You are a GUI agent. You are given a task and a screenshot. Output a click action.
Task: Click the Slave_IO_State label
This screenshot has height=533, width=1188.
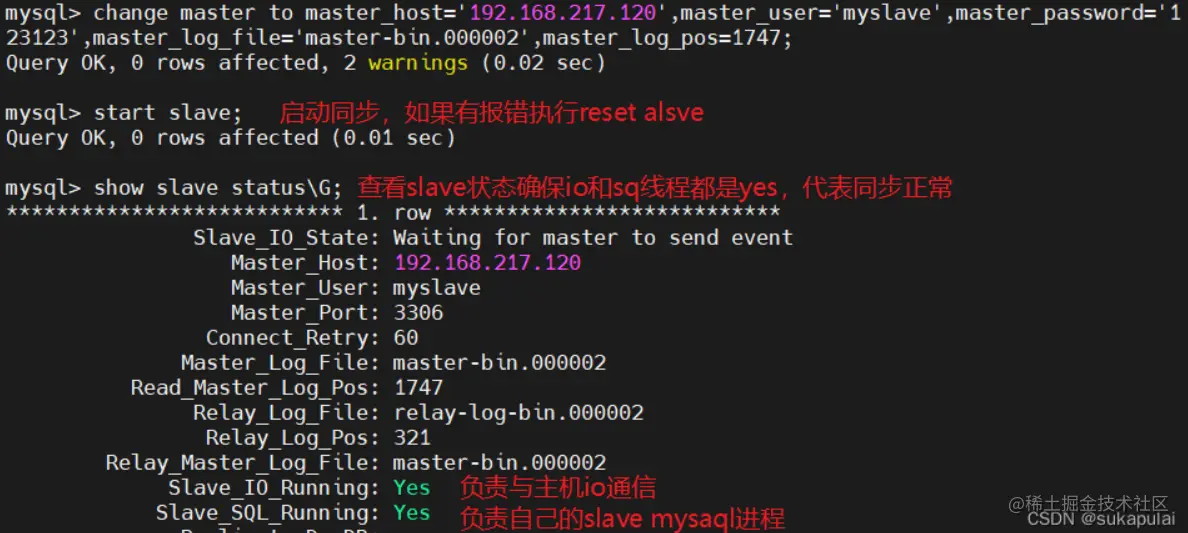coord(286,239)
